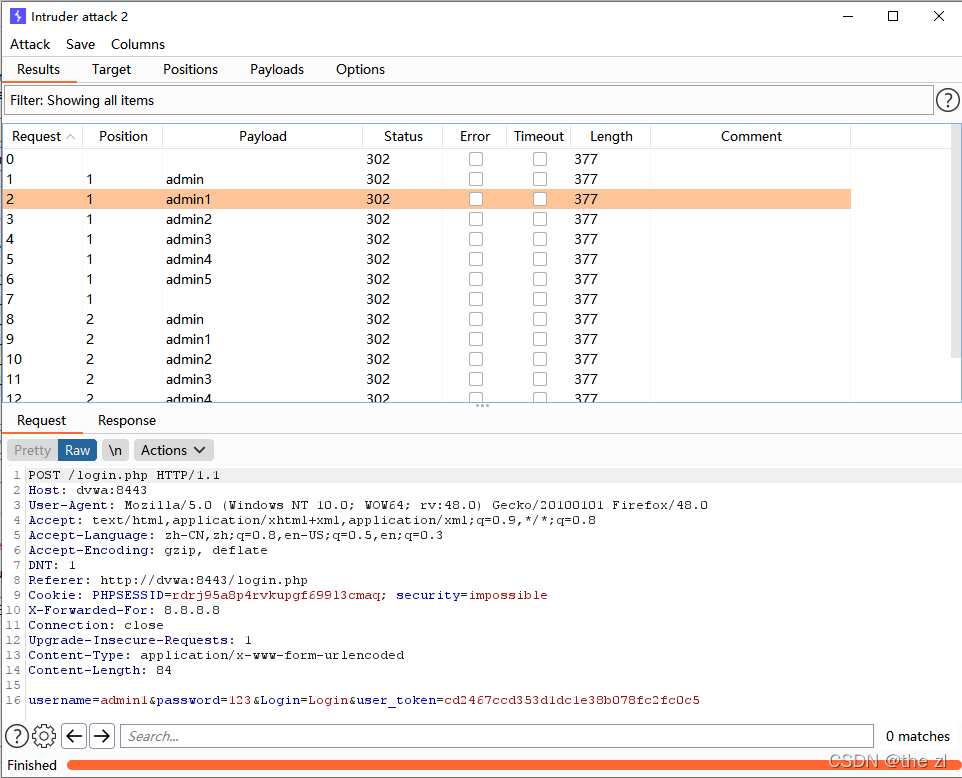Switch to the Payloads tab
The height and width of the screenshot is (778, 962).
pos(277,69)
